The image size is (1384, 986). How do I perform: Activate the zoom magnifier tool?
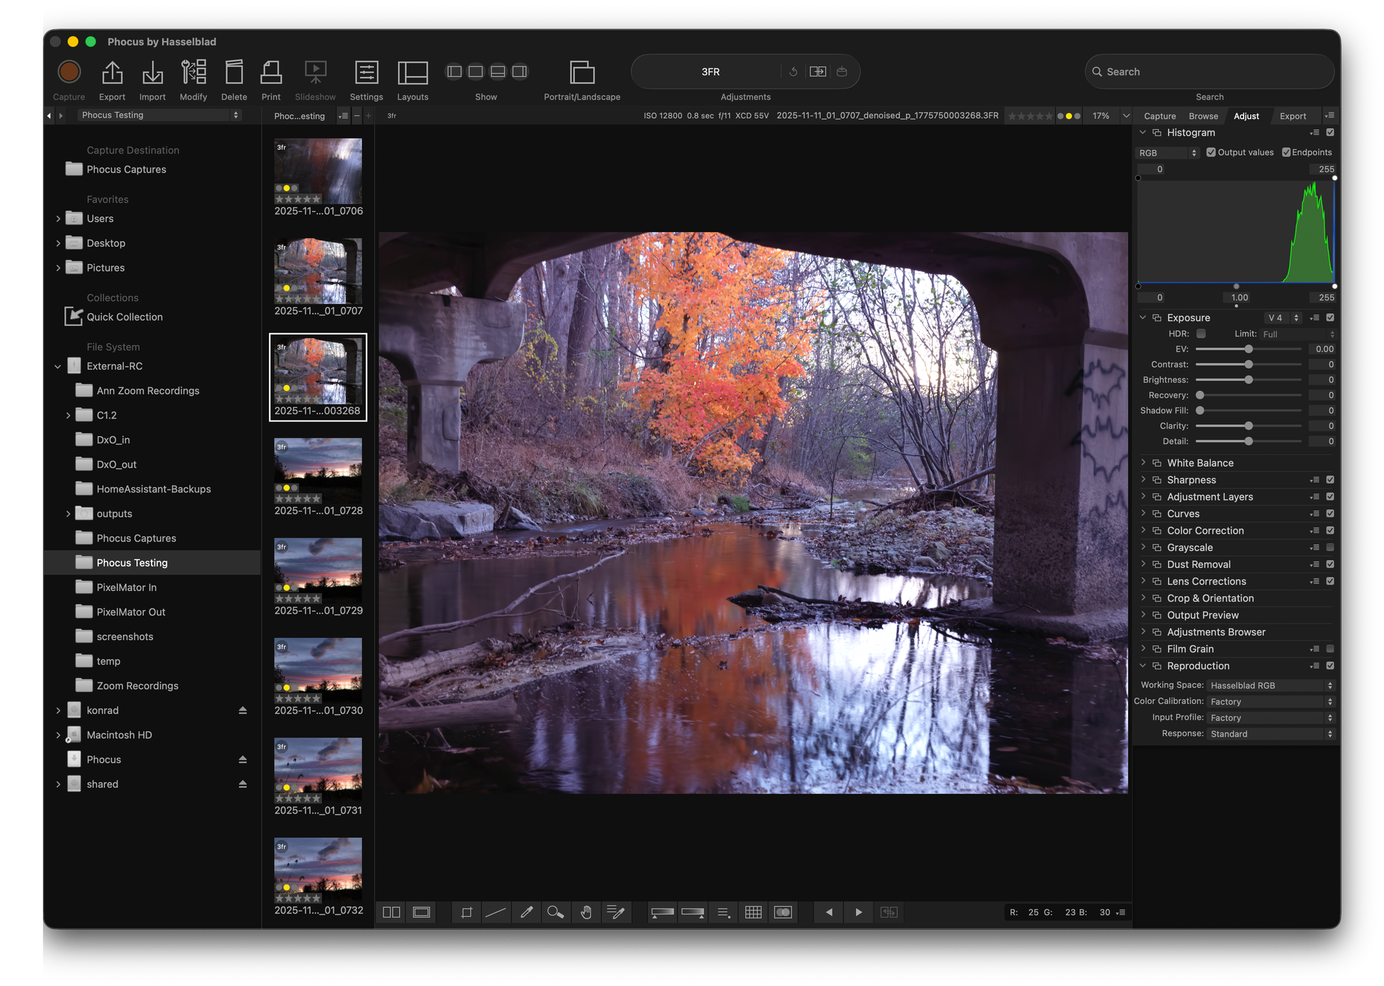click(556, 912)
